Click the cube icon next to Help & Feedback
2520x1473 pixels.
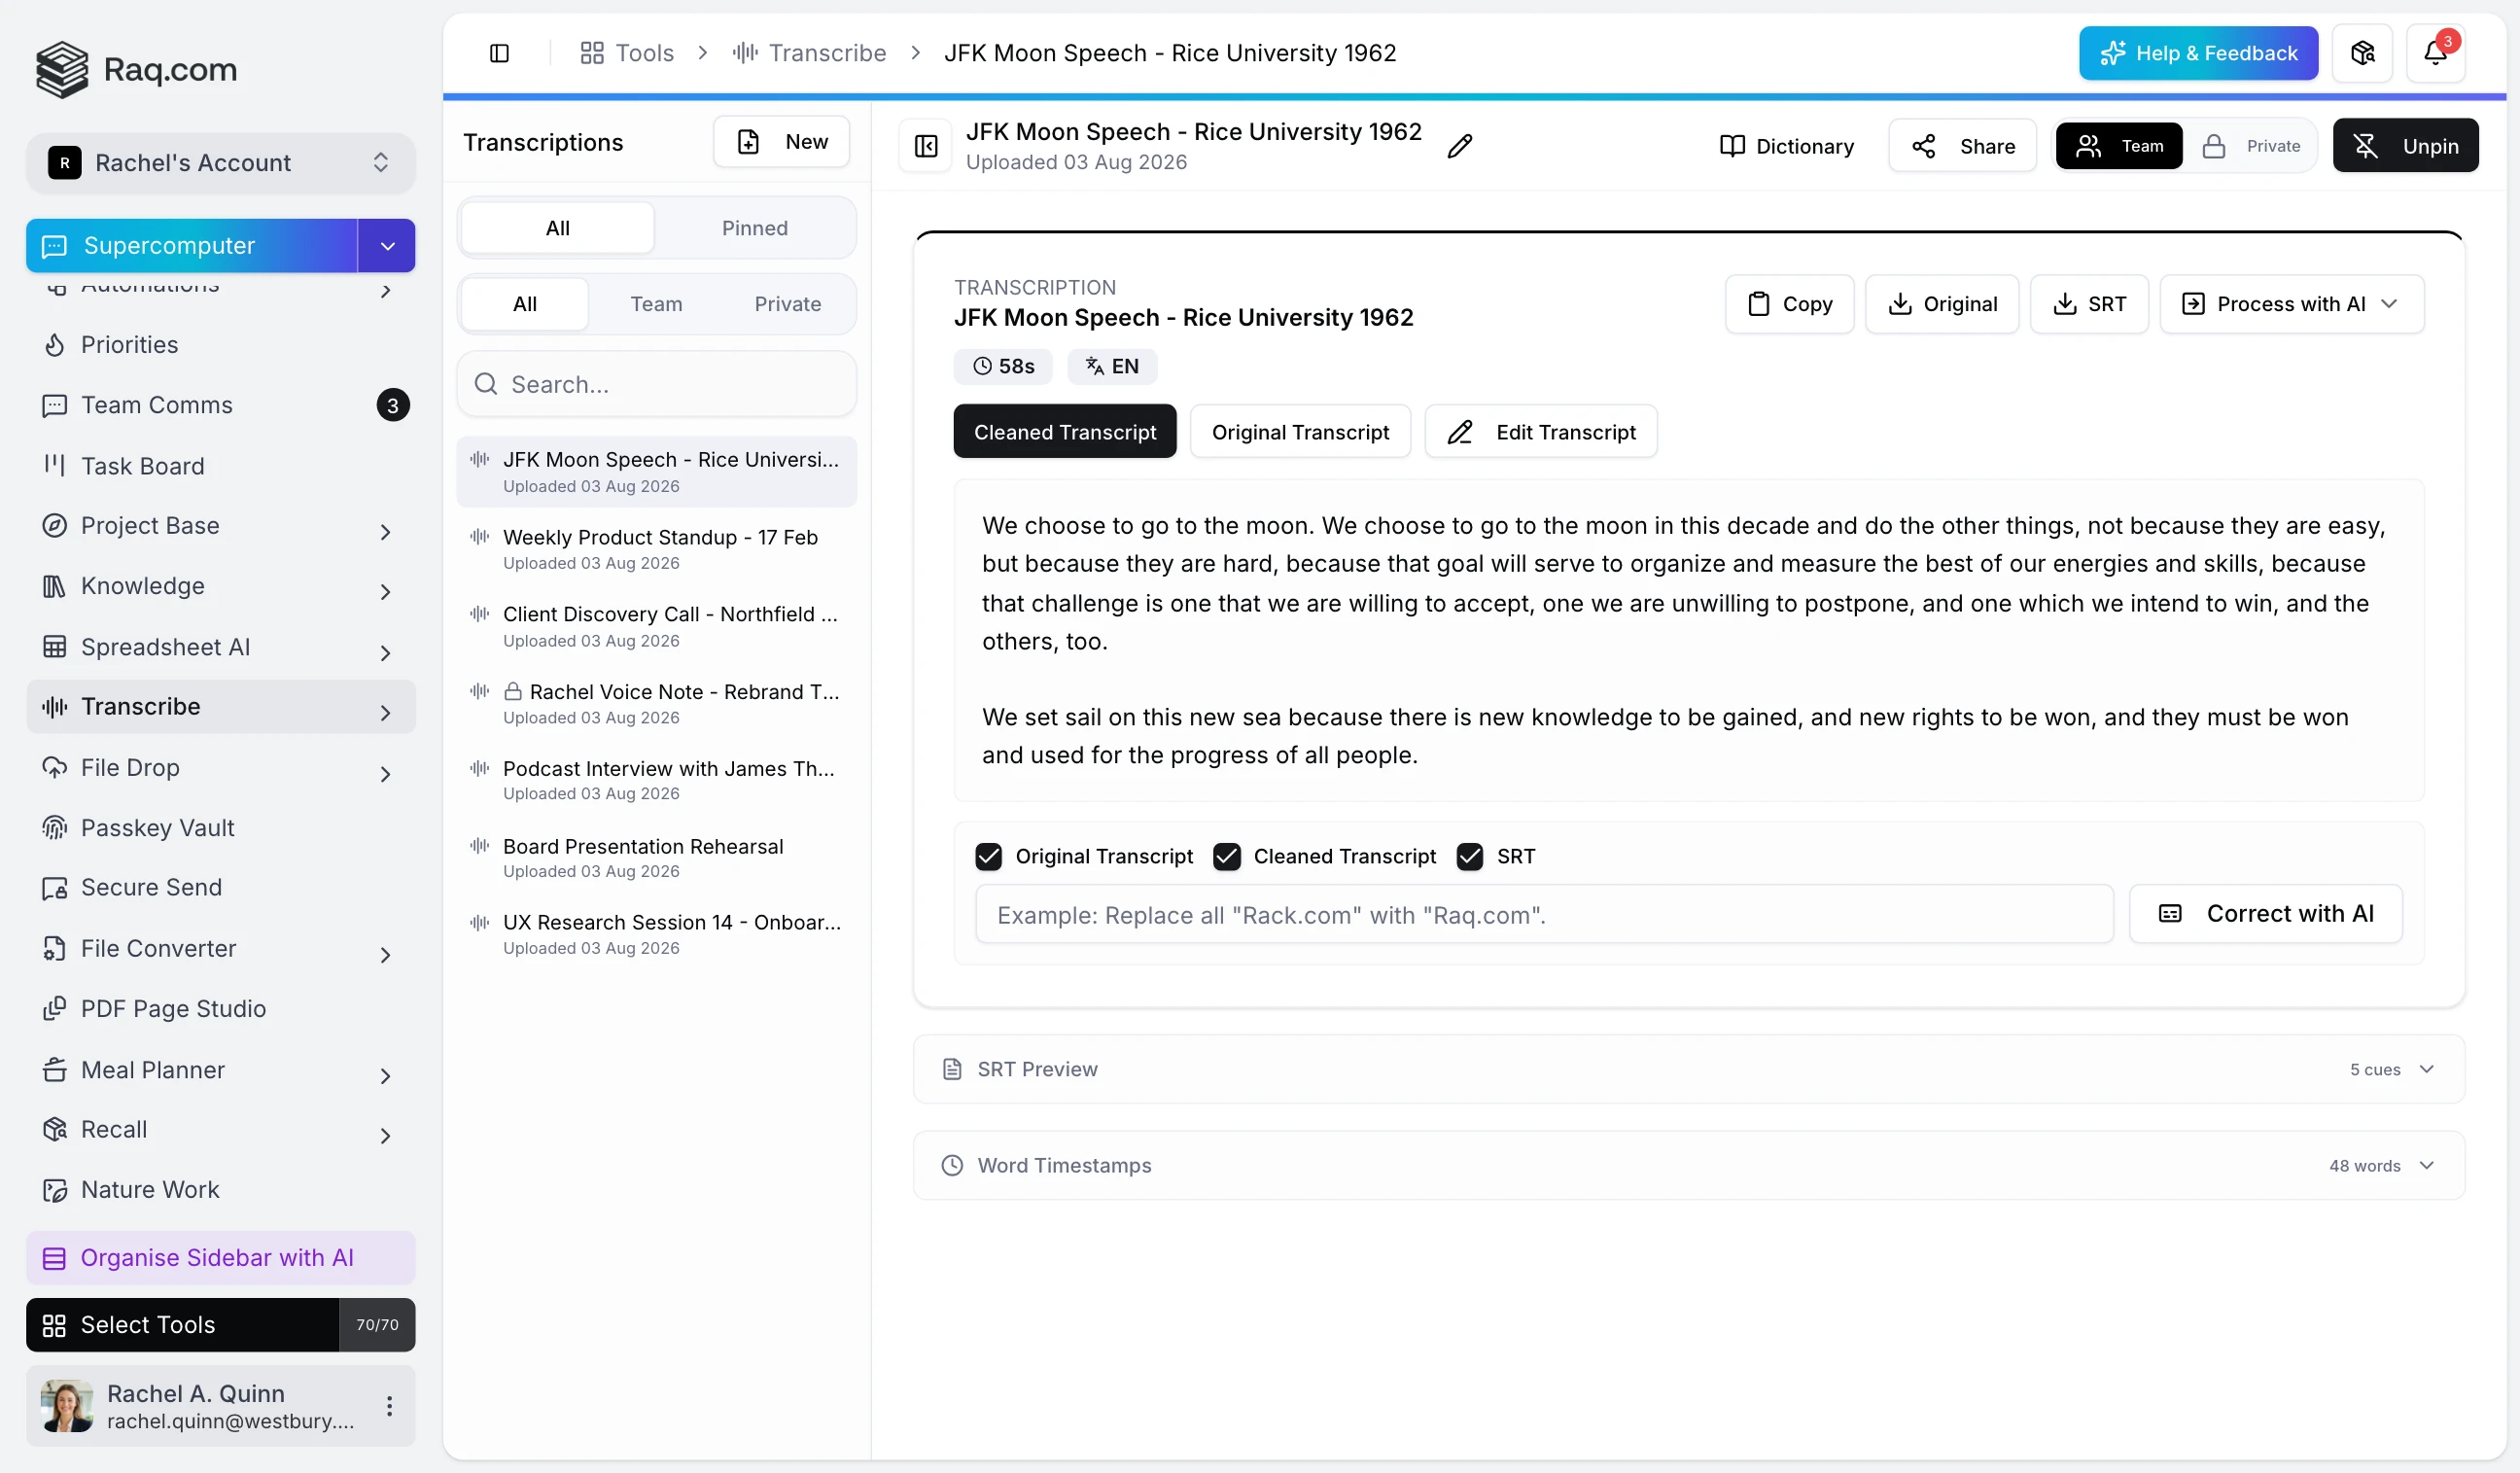tap(2362, 53)
